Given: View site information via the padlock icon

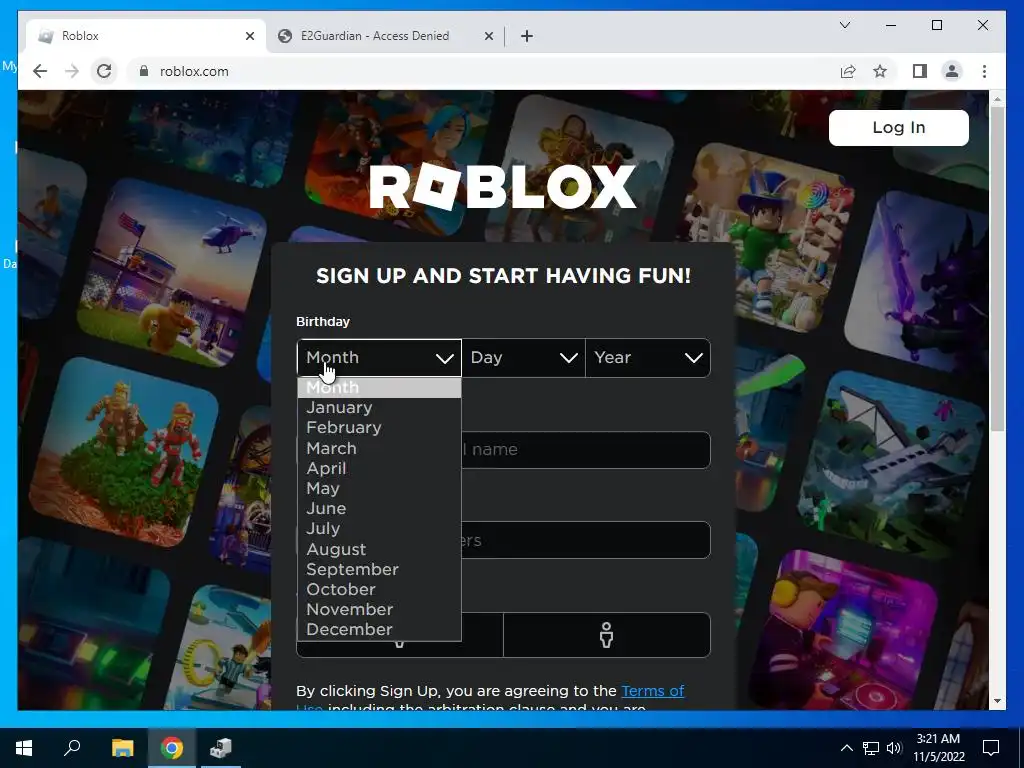Looking at the screenshot, I should pyautogui.click(x=144, y=71).
